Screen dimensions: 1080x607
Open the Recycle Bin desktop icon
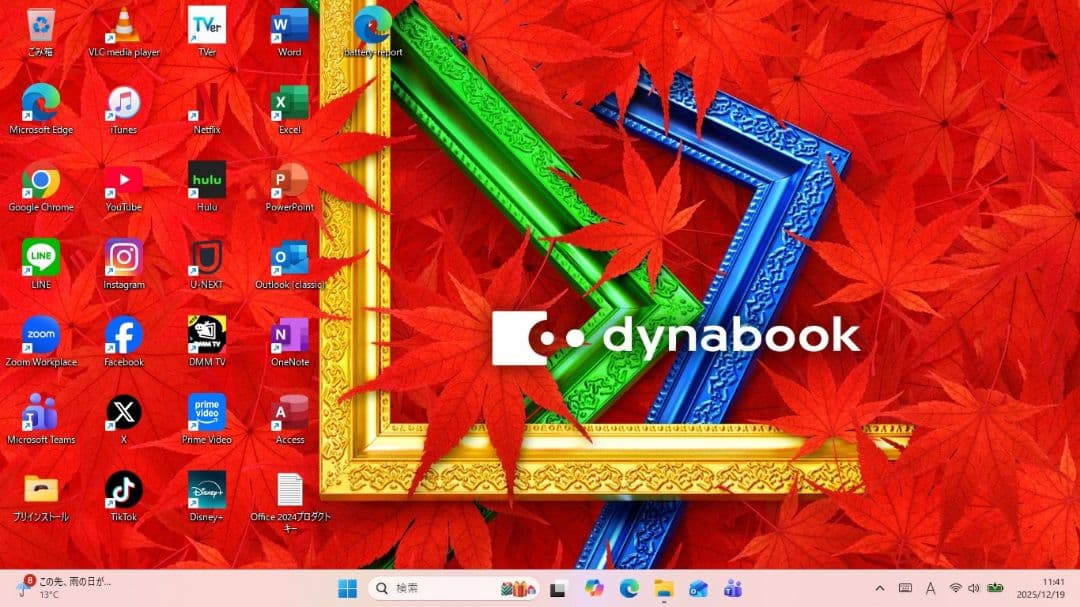[41, 31]
